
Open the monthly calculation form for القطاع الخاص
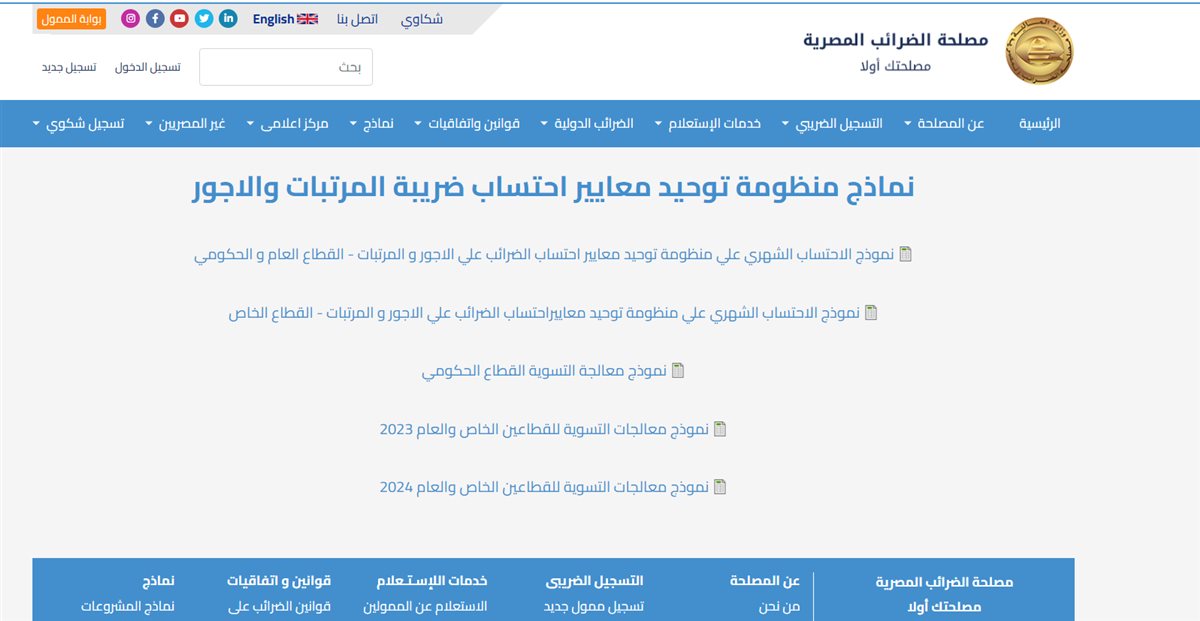[544, 312]
